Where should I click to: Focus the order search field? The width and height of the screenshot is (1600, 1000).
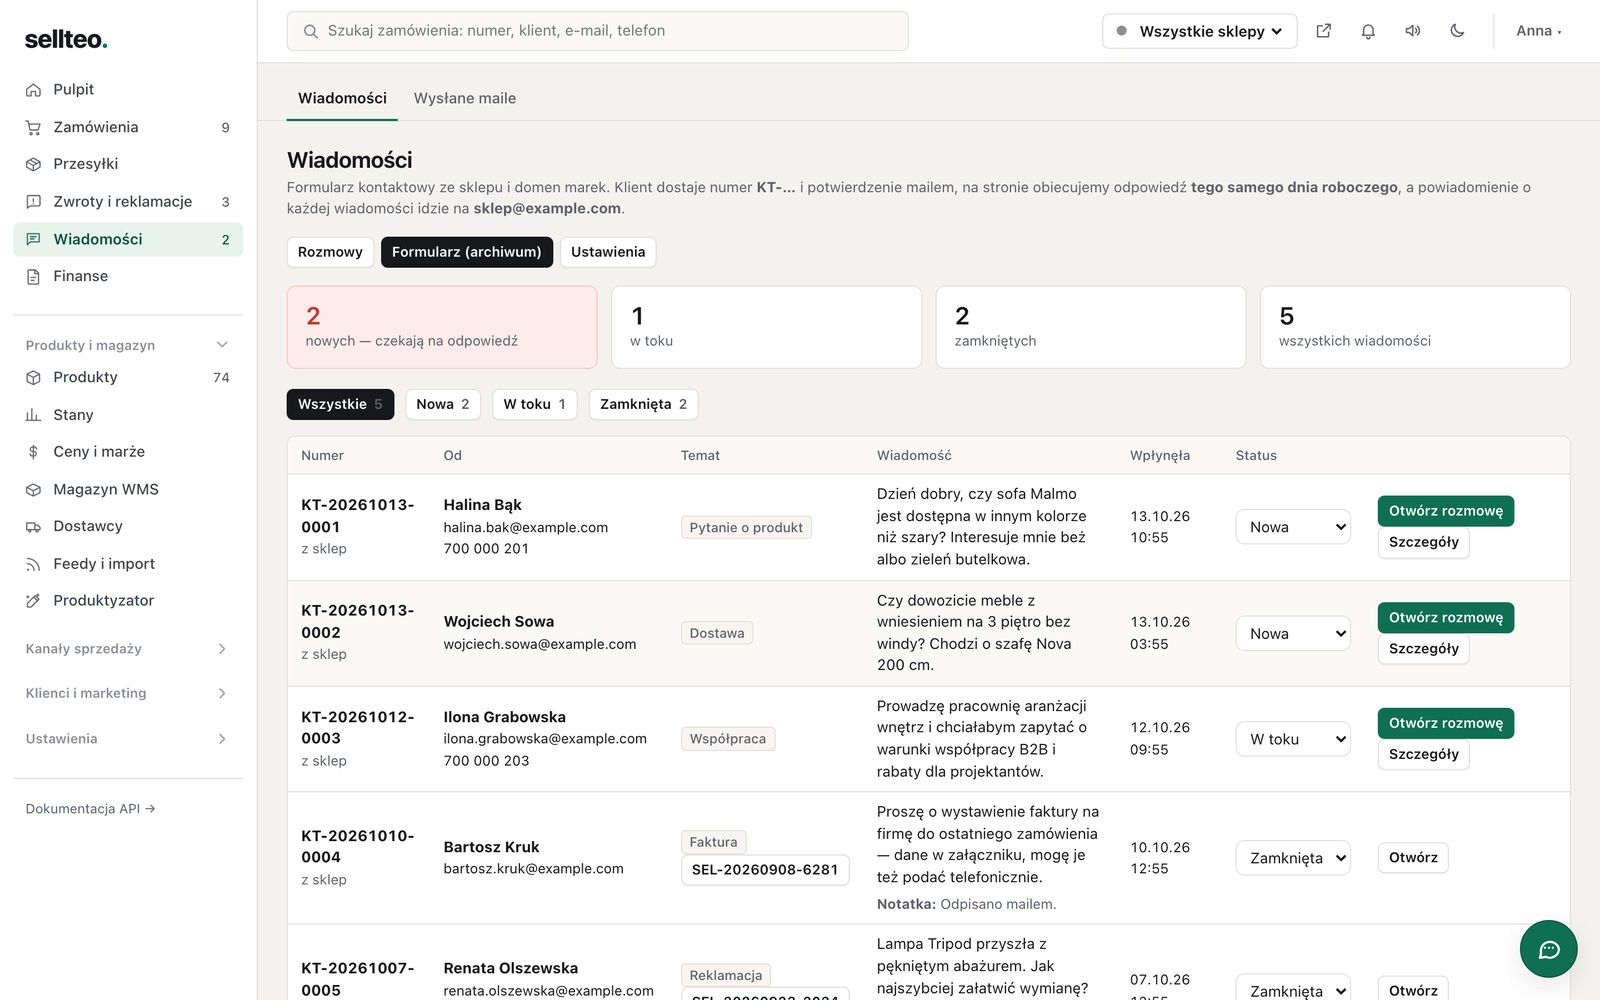597,31
